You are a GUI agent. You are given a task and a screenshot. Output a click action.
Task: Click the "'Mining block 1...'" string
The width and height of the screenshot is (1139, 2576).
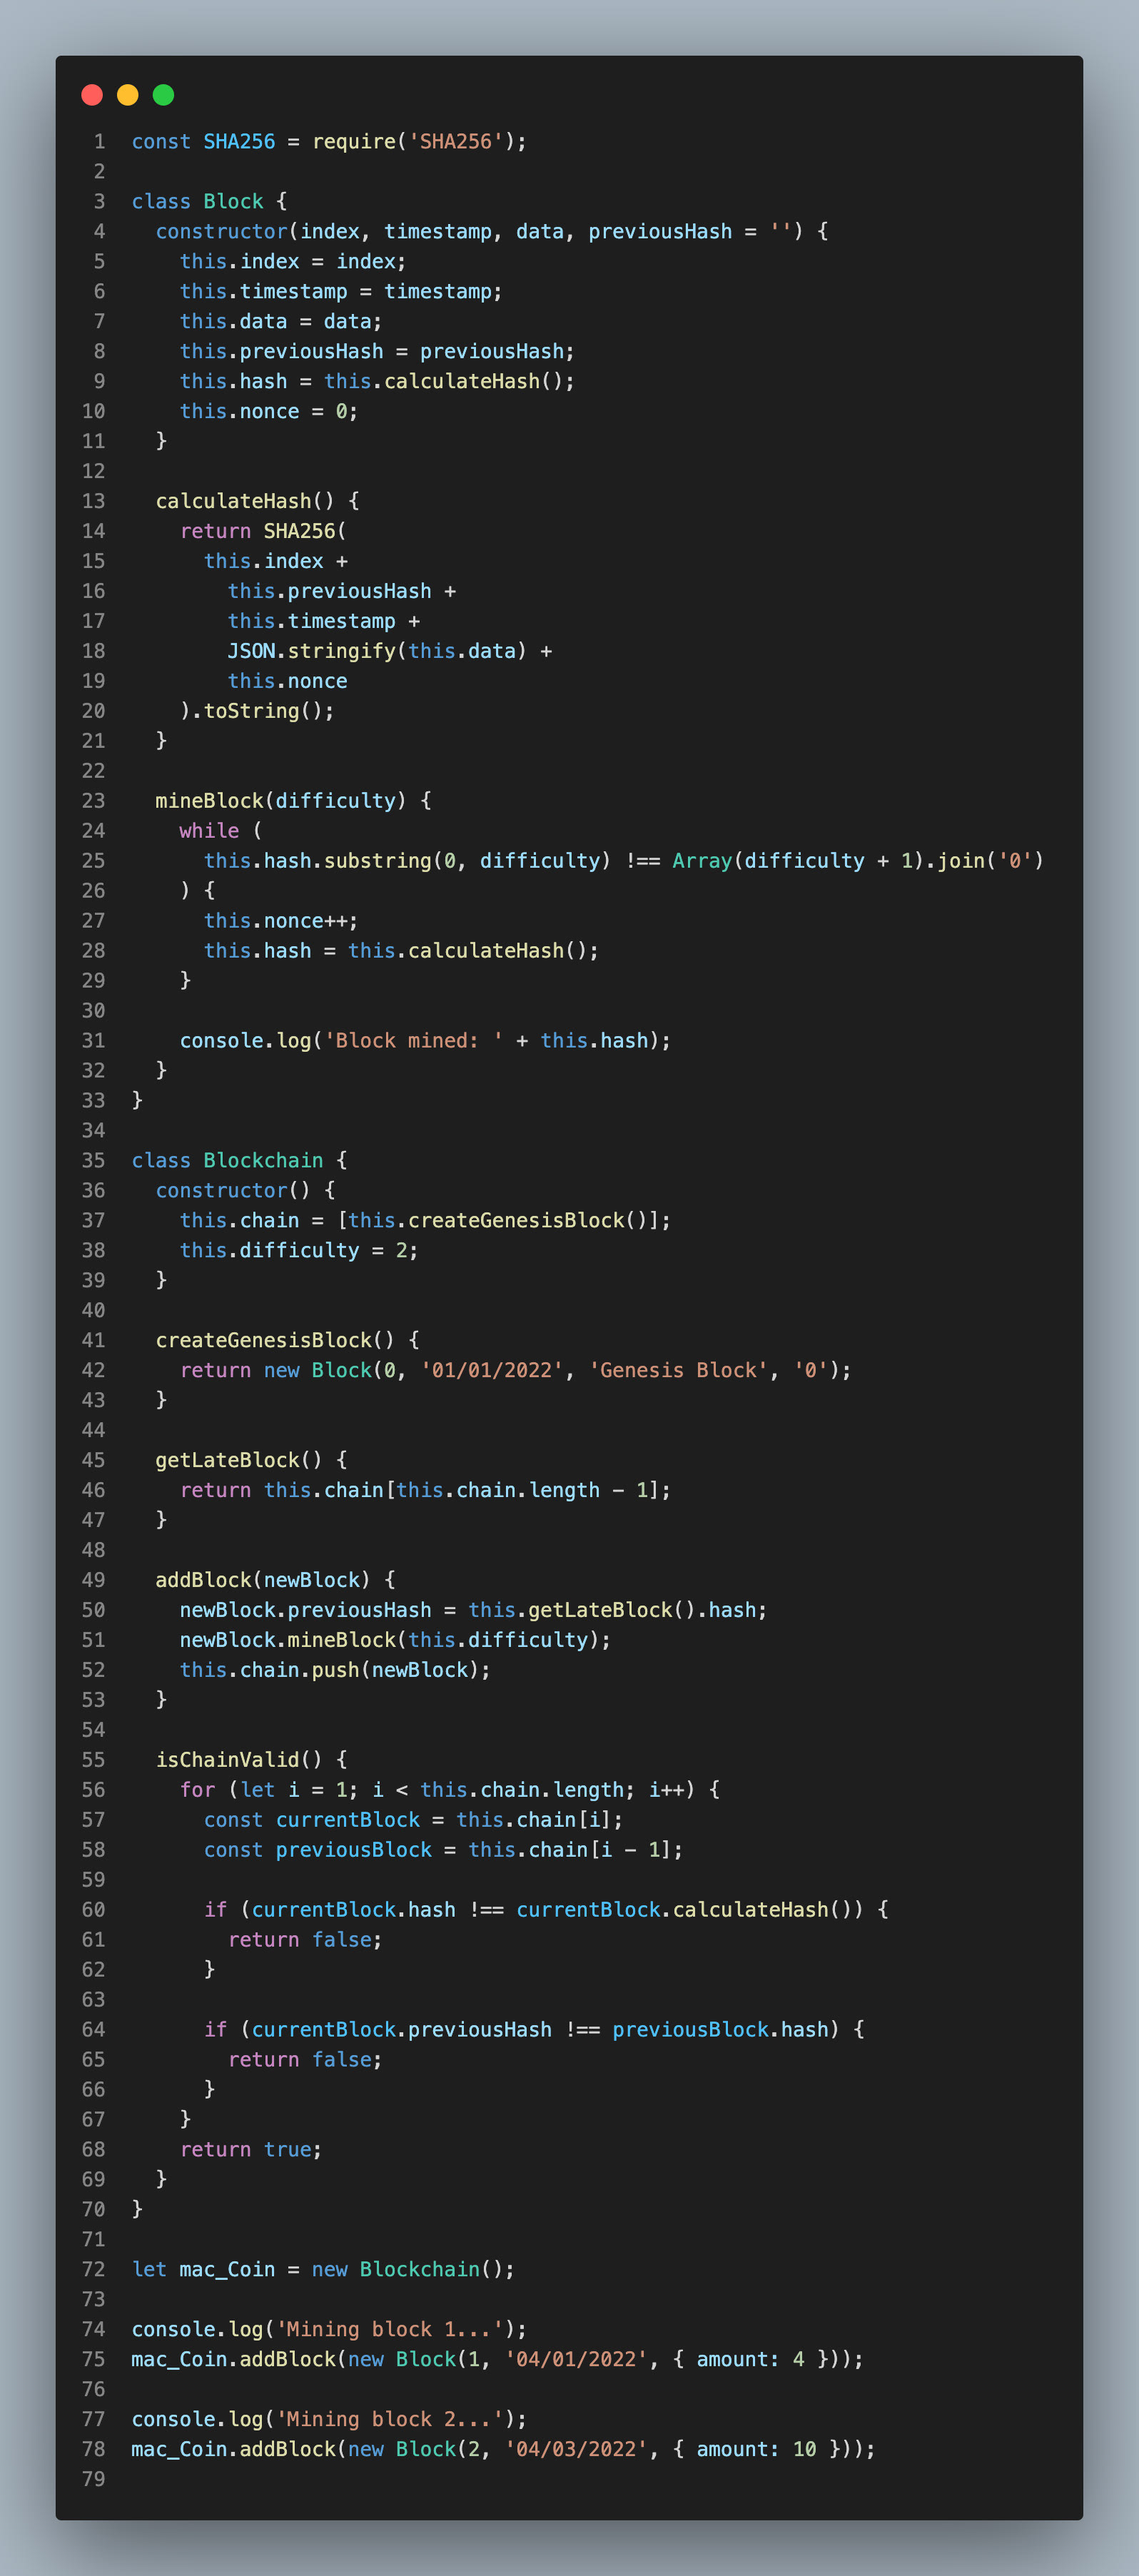pyautogui.click(x=390, y=2330)
